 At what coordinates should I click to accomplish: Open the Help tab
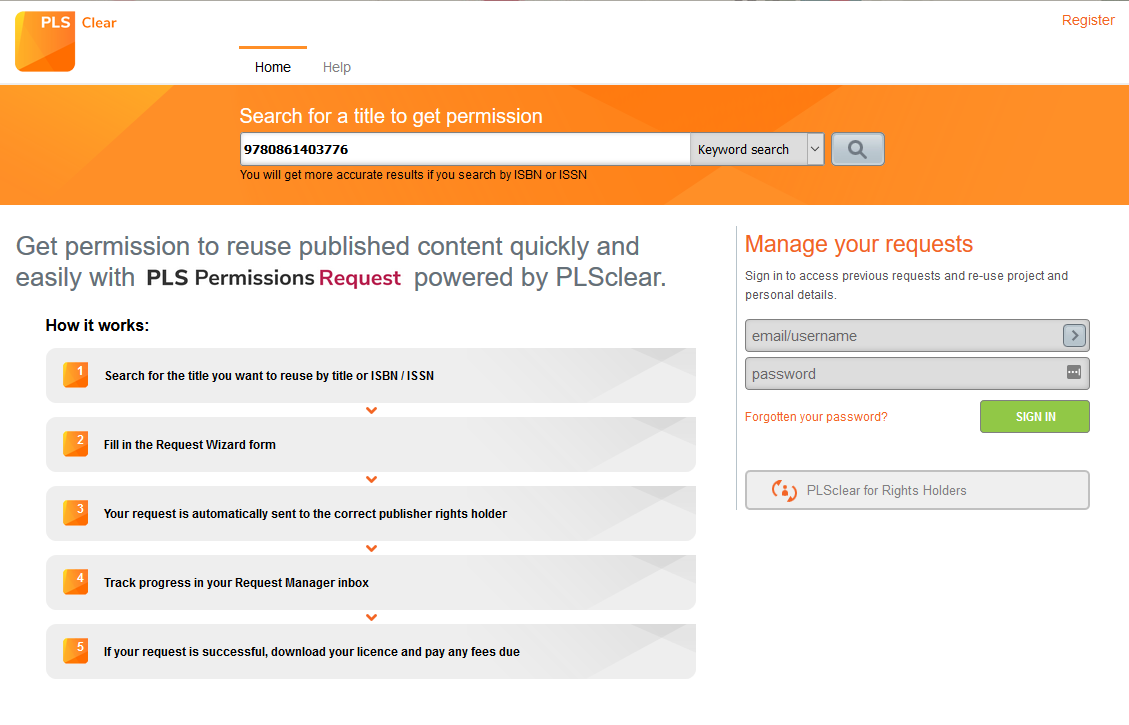tap(336, 67)
